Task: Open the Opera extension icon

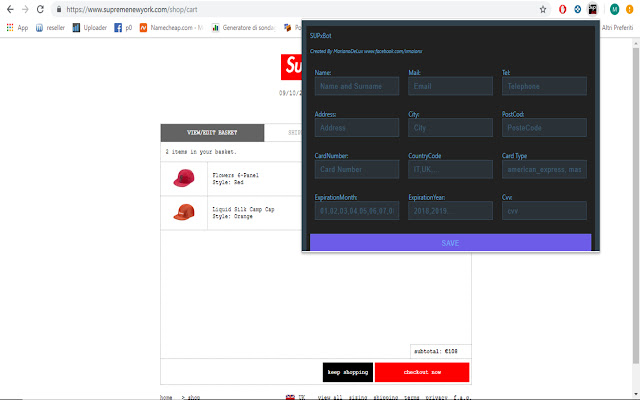Action: point(562,9)
